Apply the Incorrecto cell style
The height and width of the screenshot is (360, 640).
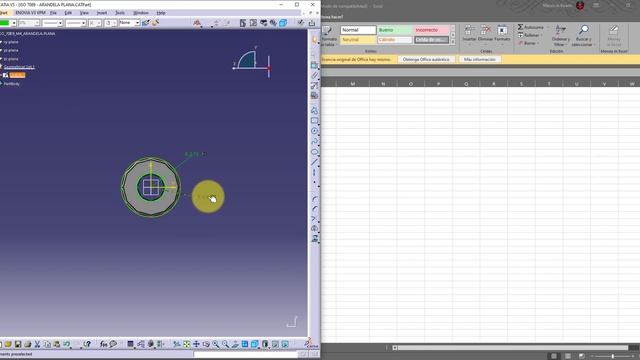coord(431,30)
